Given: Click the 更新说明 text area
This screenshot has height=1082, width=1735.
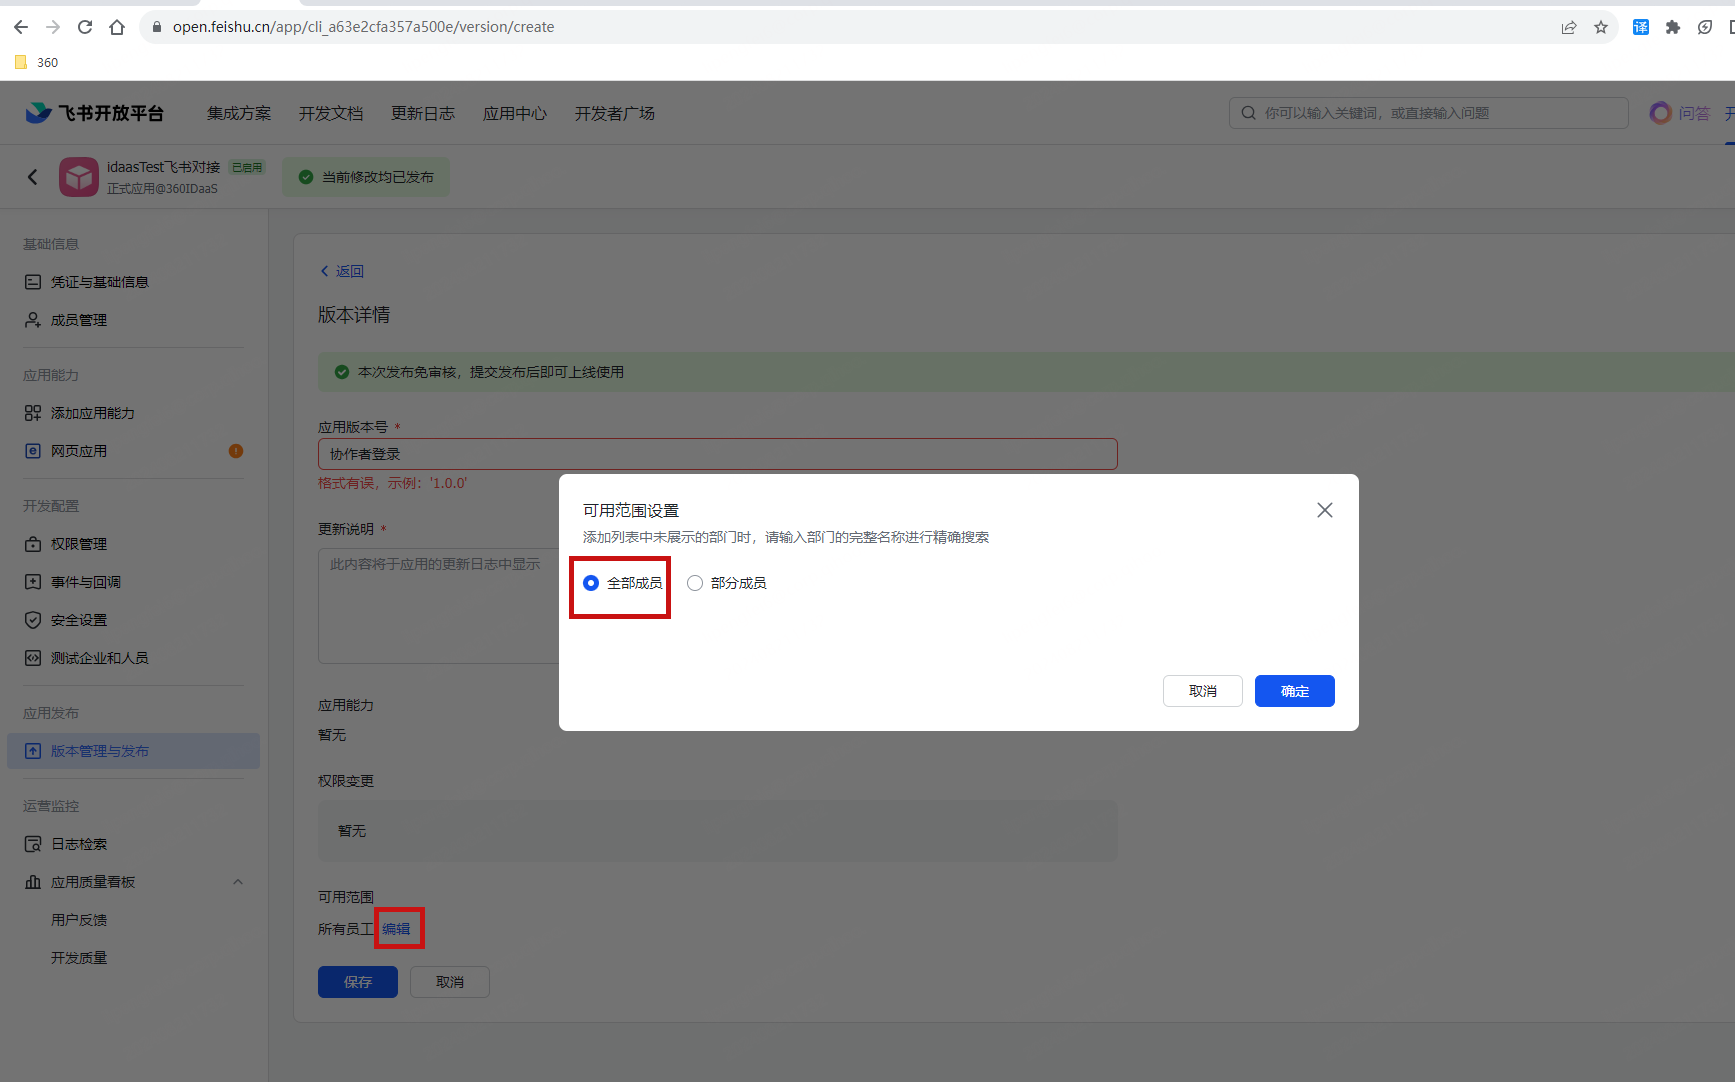Looking at the screenshot, I should coord(438,605).
